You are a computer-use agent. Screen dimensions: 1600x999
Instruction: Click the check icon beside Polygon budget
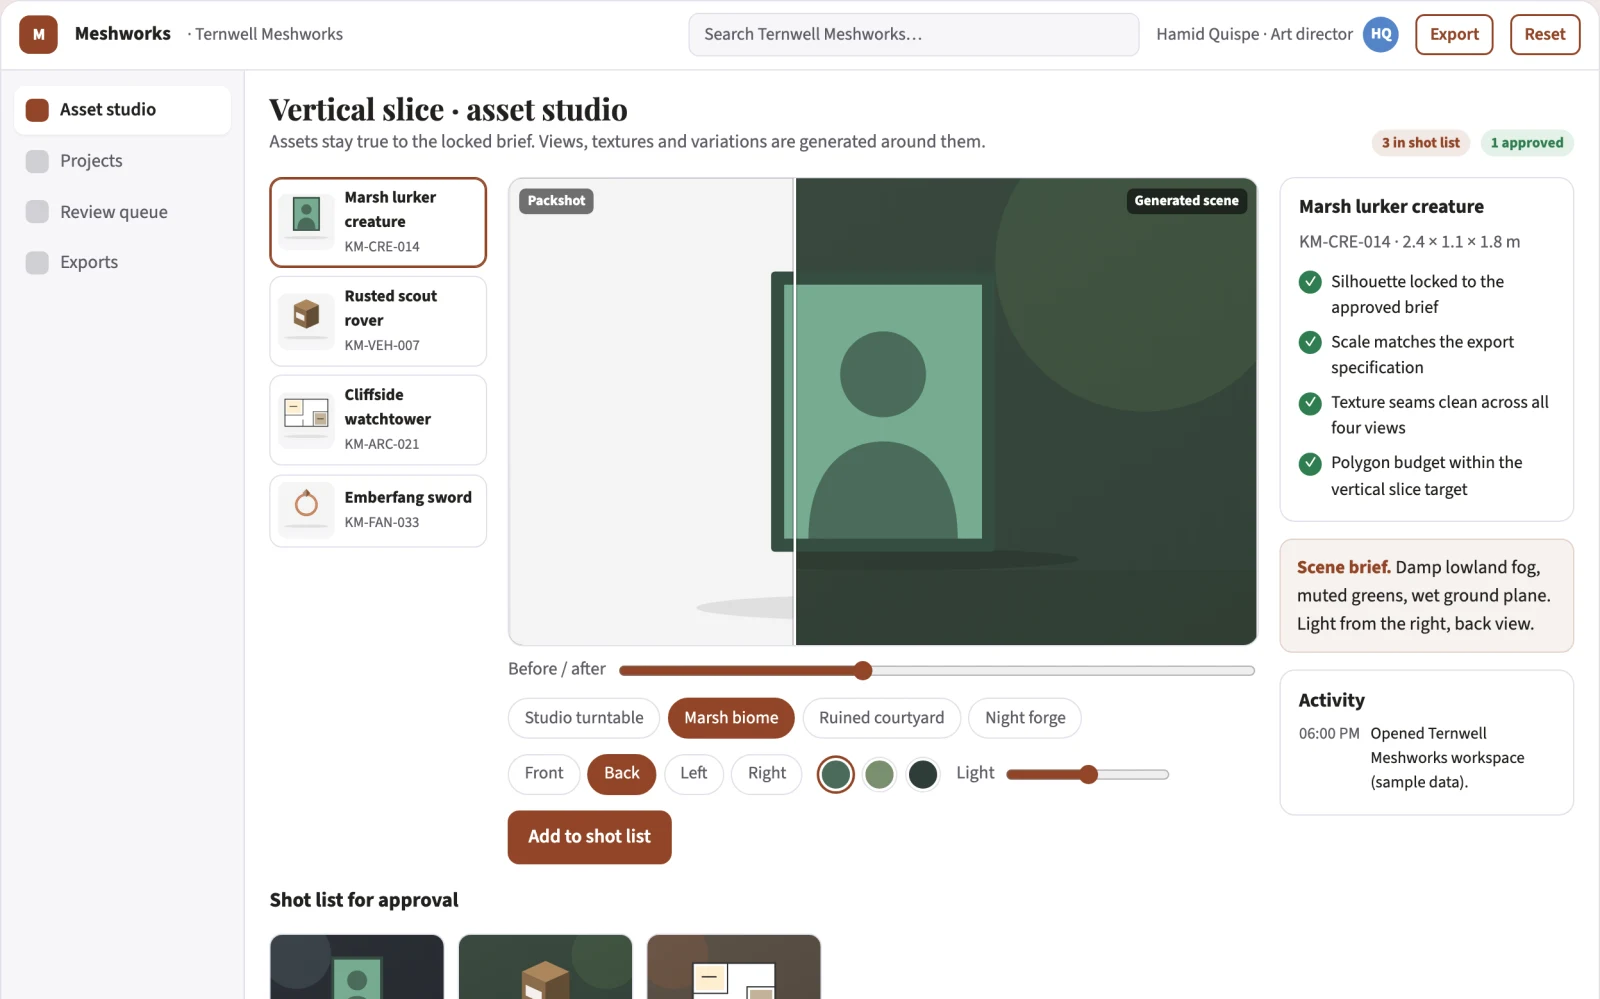(x=1310, y=463)
